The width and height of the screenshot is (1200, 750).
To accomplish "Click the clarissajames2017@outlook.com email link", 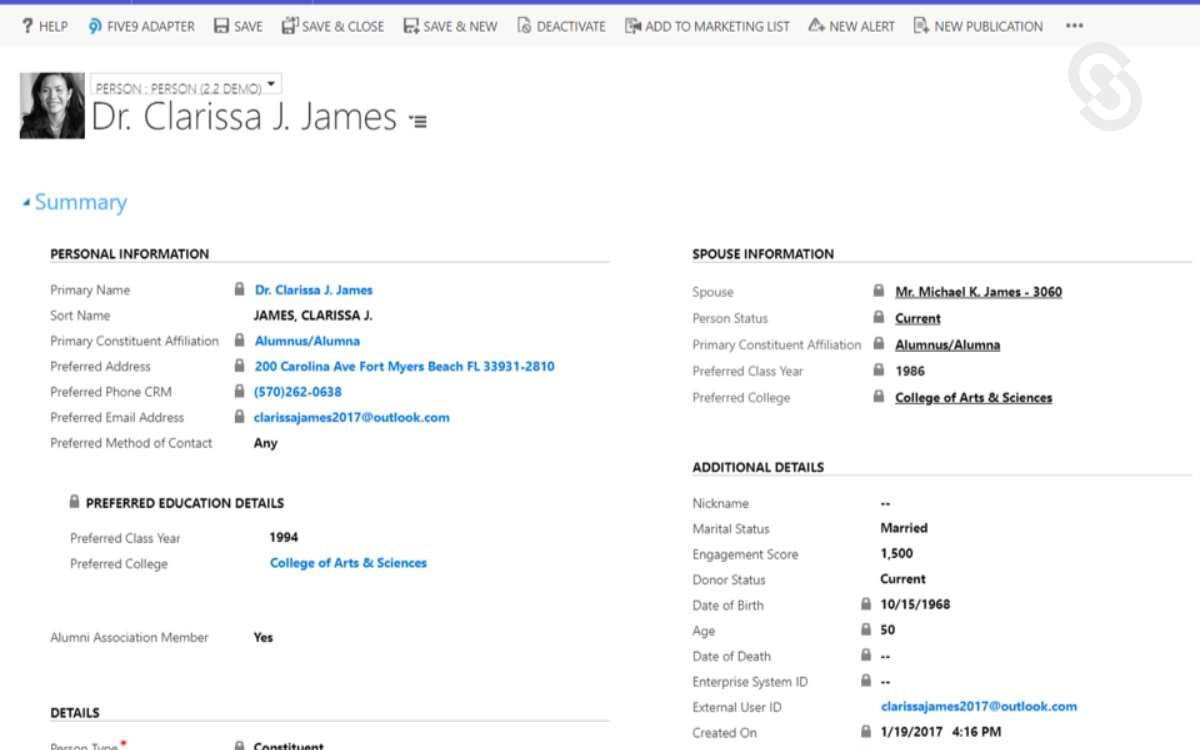I will click(352, 417).
